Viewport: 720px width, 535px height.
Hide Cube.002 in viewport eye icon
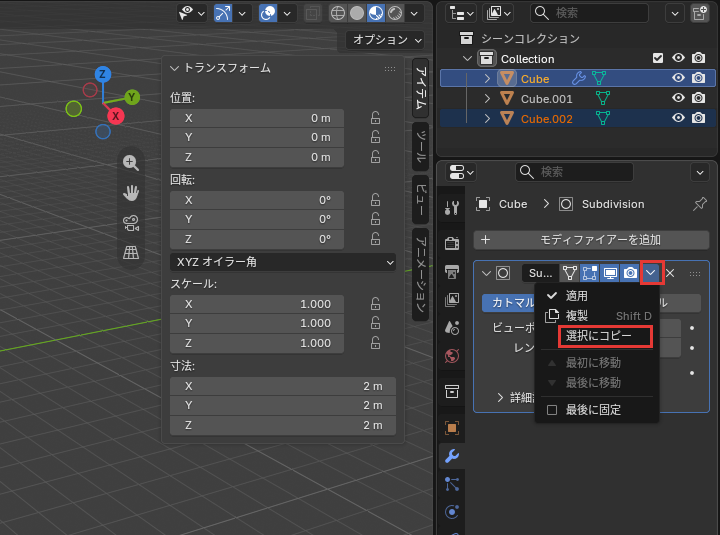point(678,118)
